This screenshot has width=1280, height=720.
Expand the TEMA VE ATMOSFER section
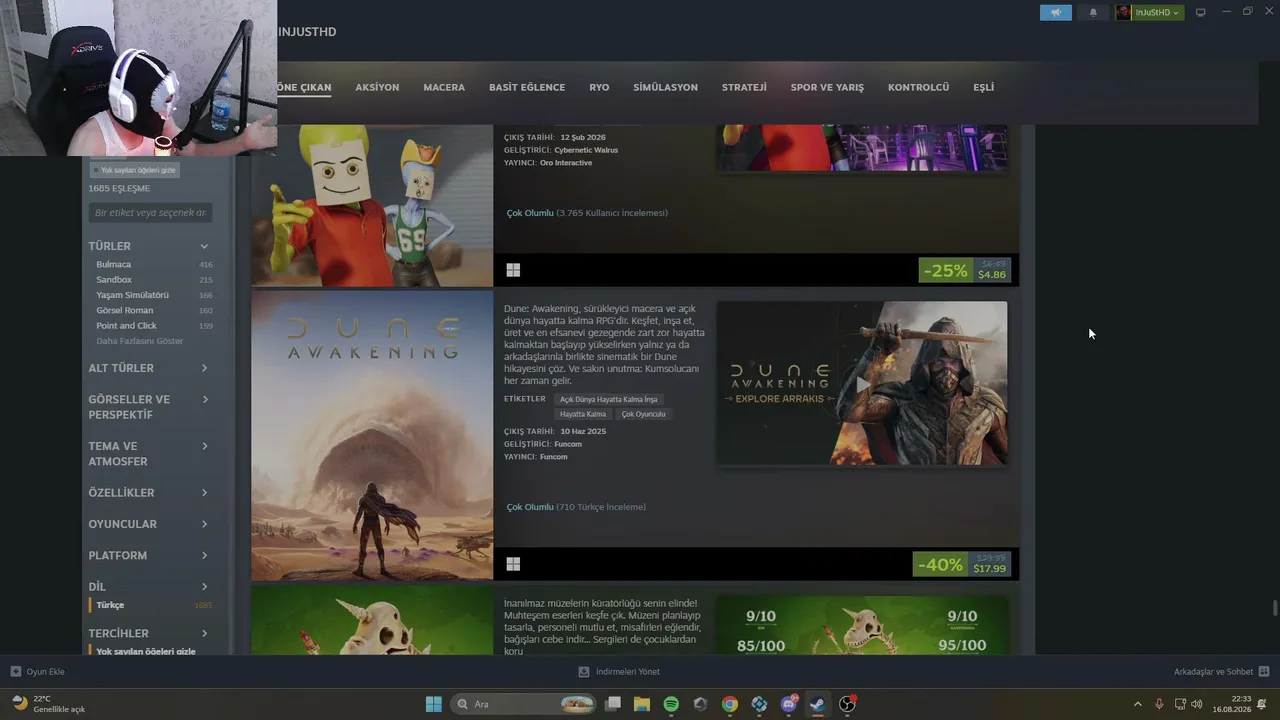150,454
